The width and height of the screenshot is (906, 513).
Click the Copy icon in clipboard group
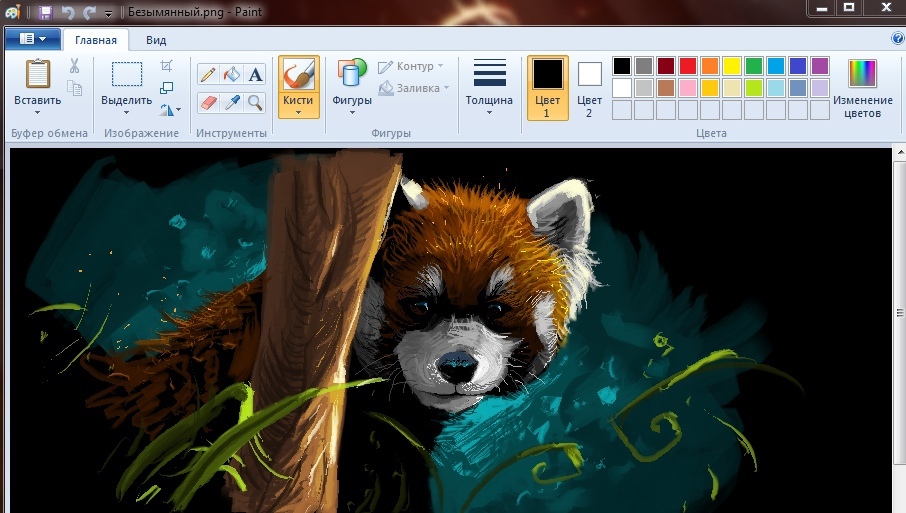click(x=75, y=88)
